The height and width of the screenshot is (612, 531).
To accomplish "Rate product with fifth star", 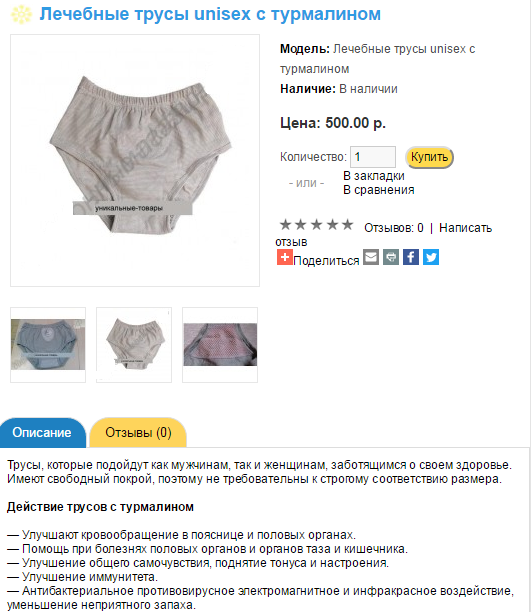I will (347, 224).
